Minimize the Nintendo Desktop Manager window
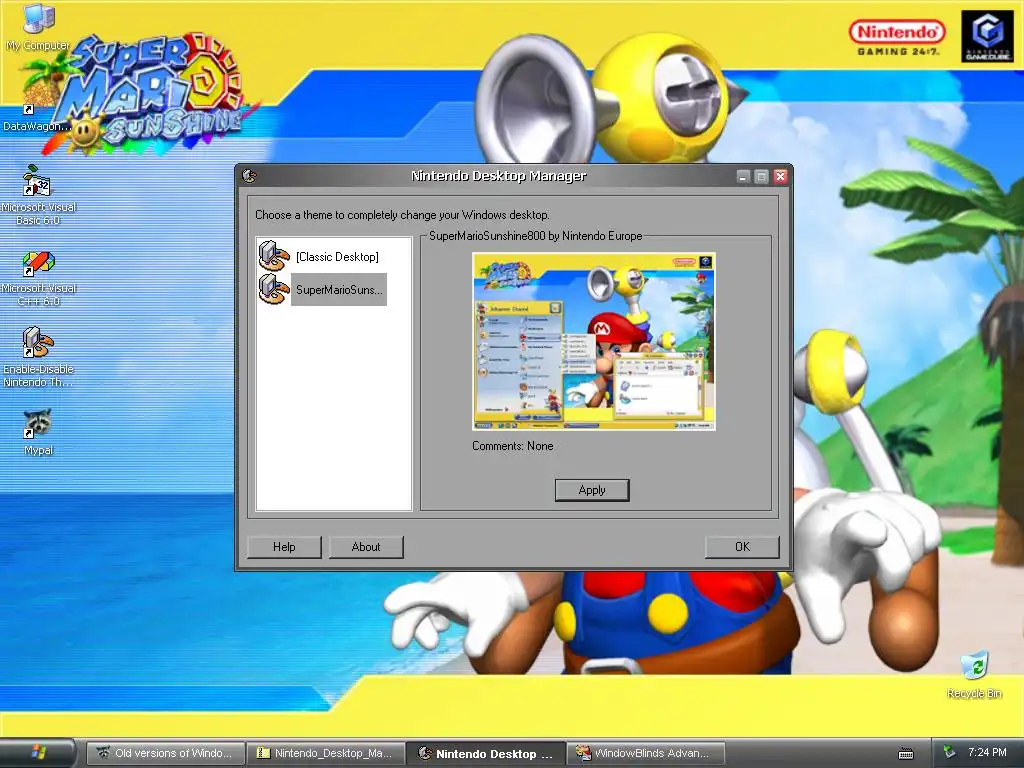 [743, 176]
